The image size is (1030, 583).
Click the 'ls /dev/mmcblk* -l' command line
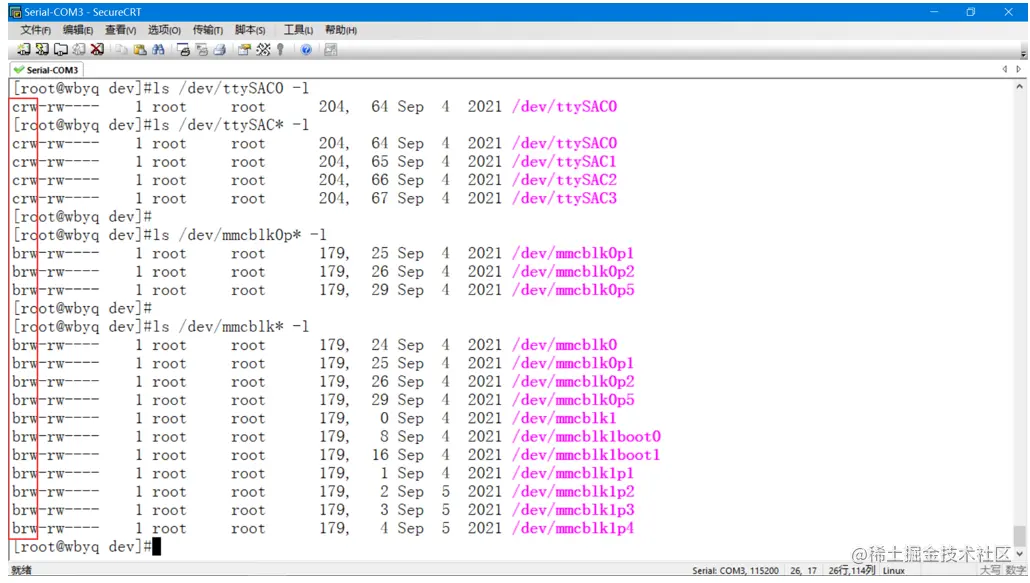tap(231, 326)
